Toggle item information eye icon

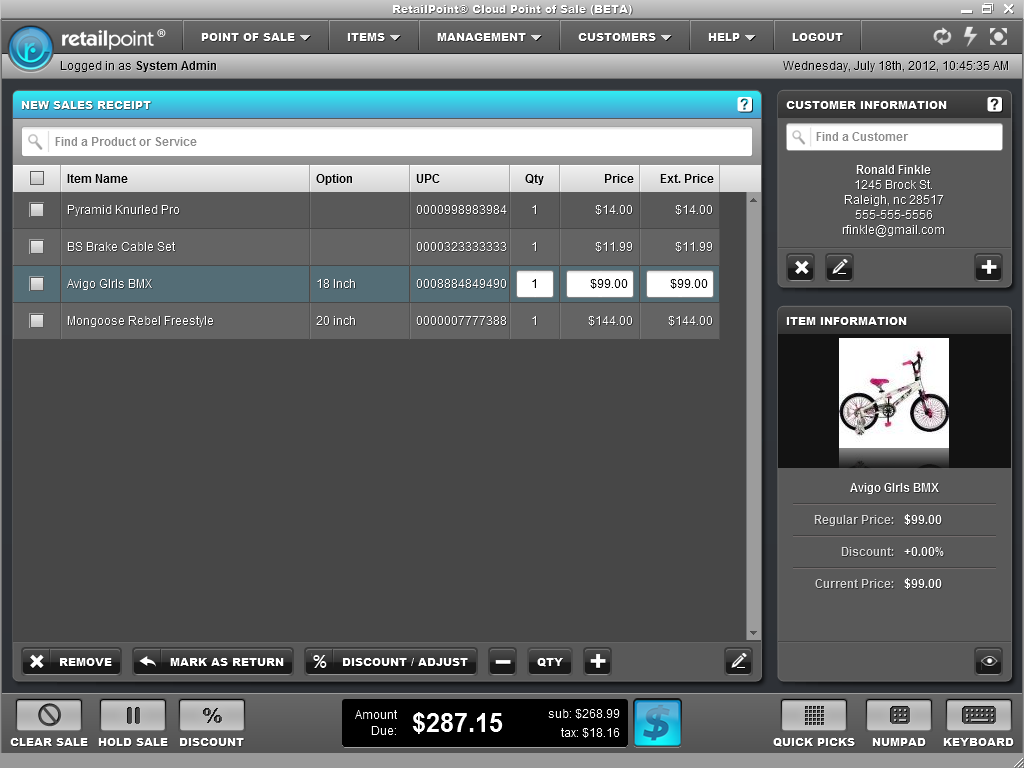[x=989, y=662]
